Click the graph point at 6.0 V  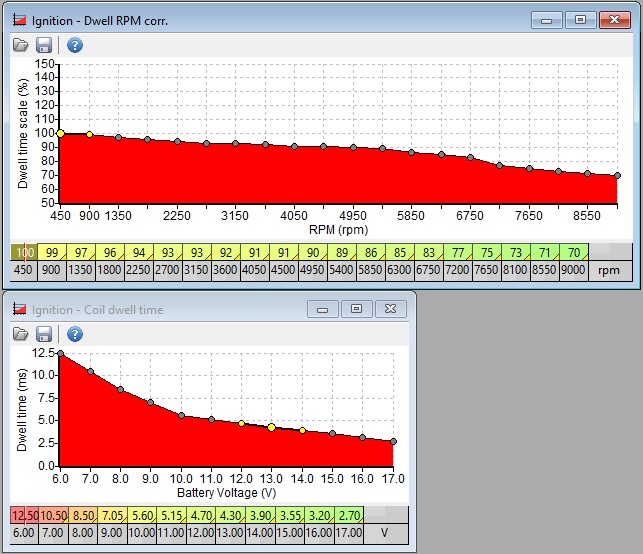[x=61, y=353]
